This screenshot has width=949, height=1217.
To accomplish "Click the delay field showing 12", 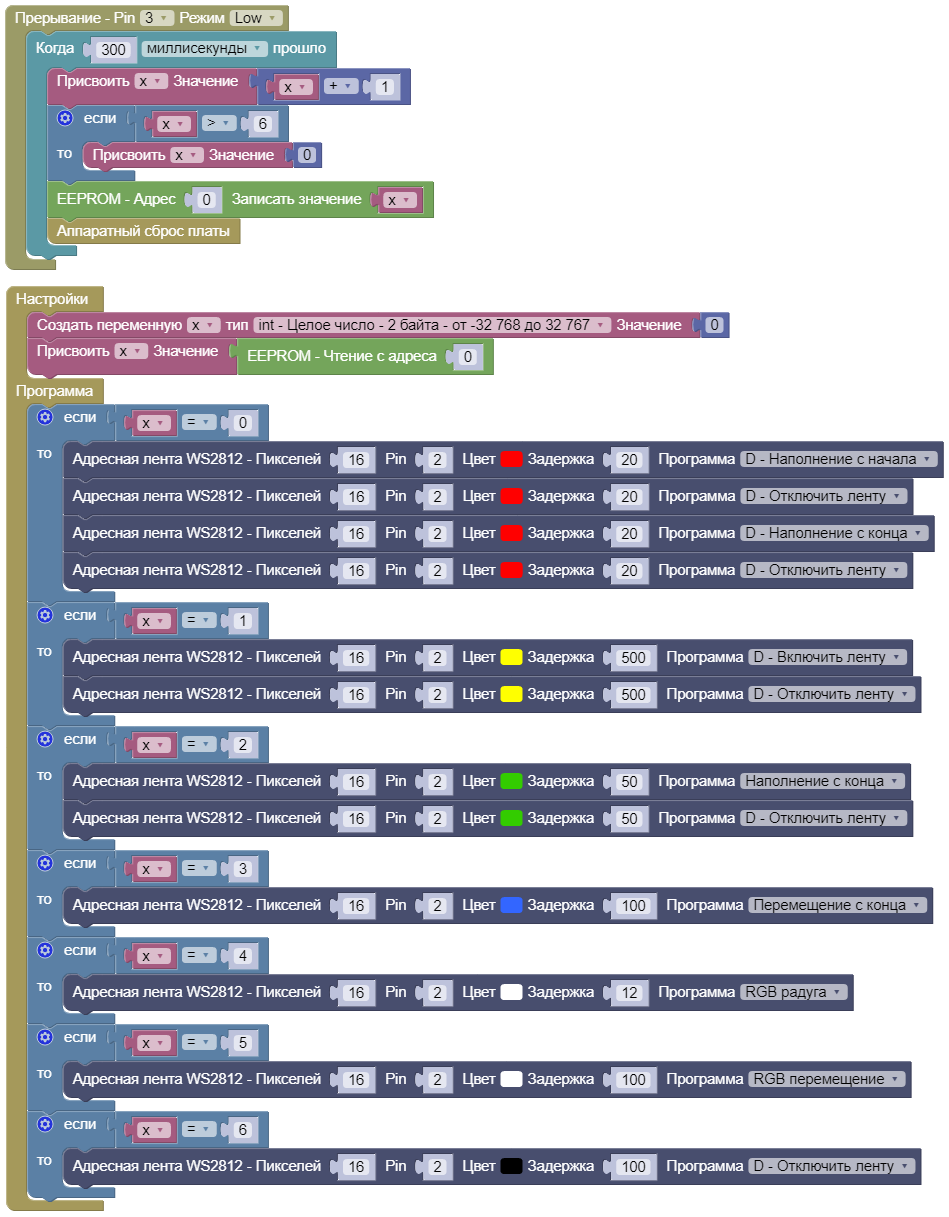I will click(x=629, y=993).
